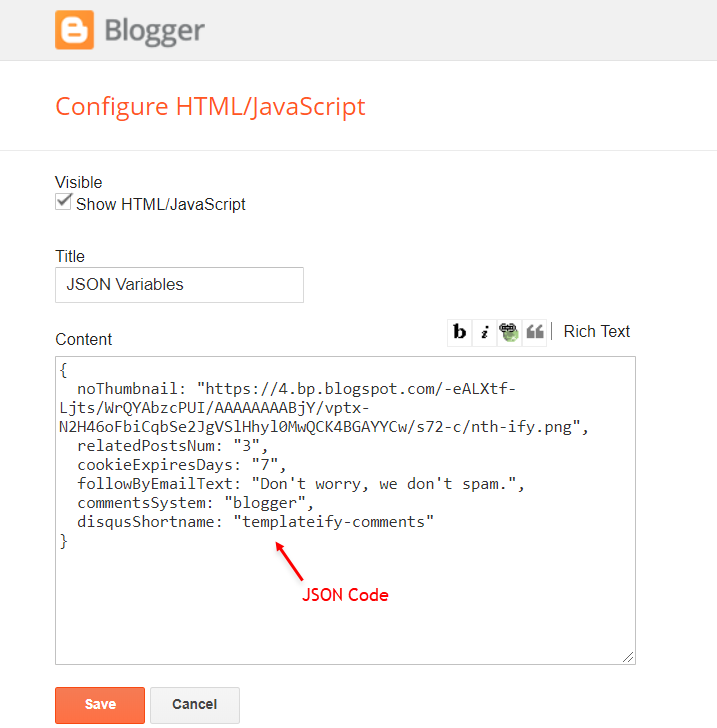Click the Show HTML/JavaScript label text
The height and width of the screenshot is (728, 717).
tap(161, 204)
